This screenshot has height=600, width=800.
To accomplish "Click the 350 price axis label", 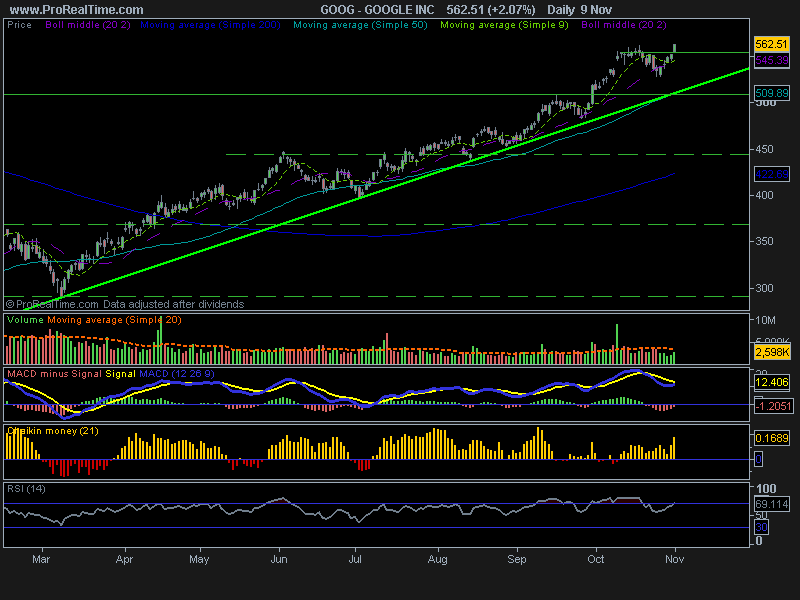I will 764,241.
